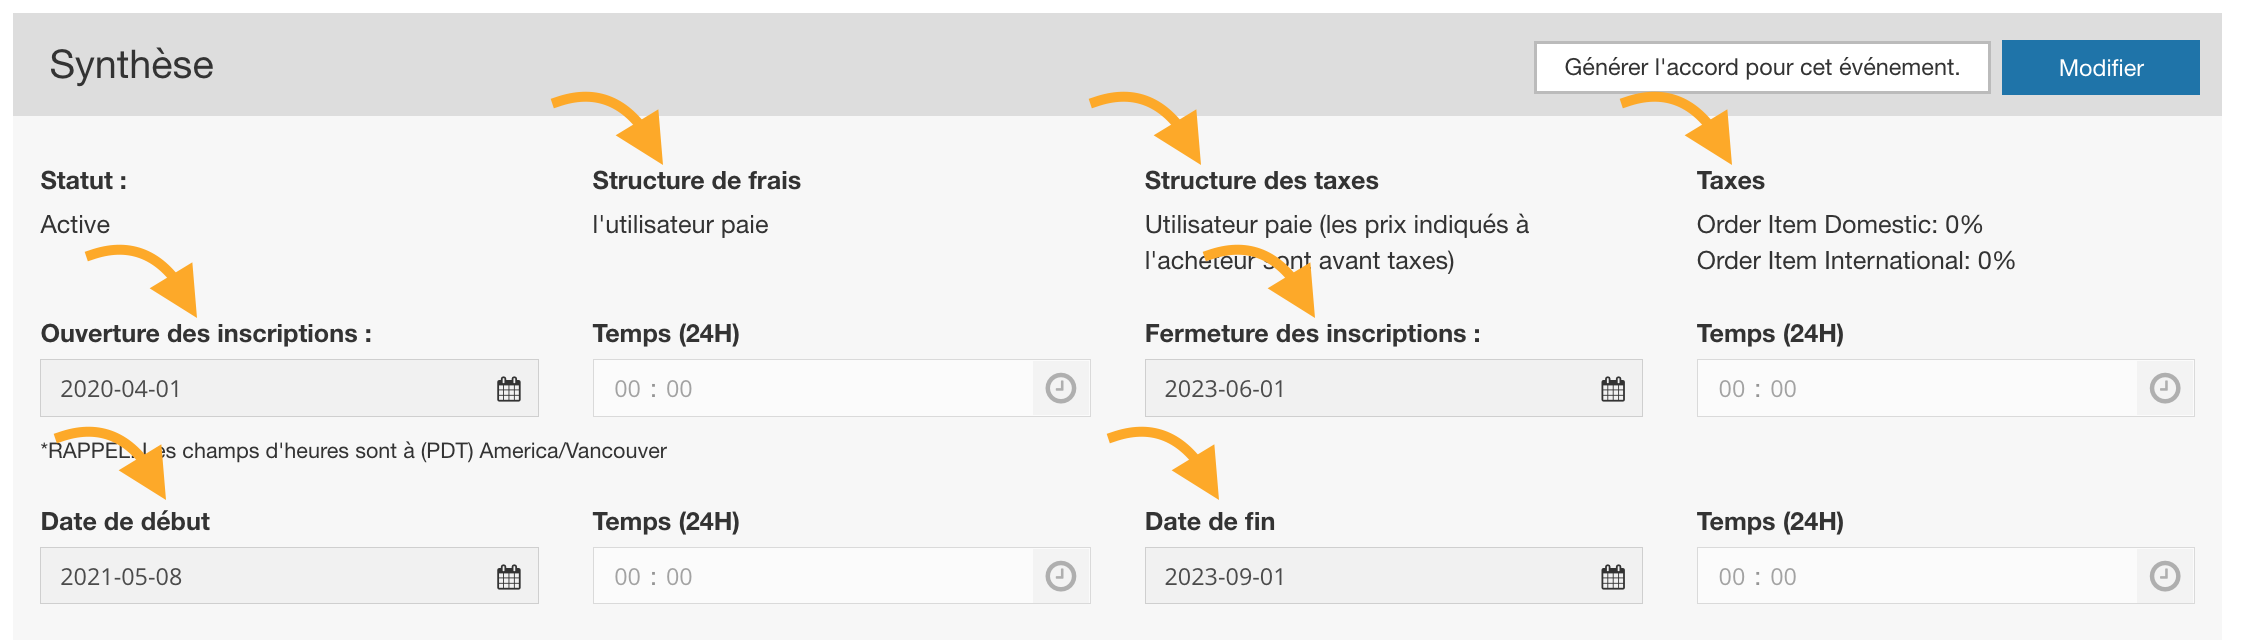Click time field next to Date de fin
The image size is (2246, 640).
(x=1916, y=577)
